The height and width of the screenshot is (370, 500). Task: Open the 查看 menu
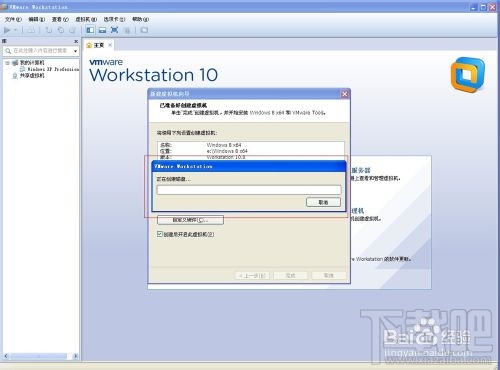(x=60, y=19)
